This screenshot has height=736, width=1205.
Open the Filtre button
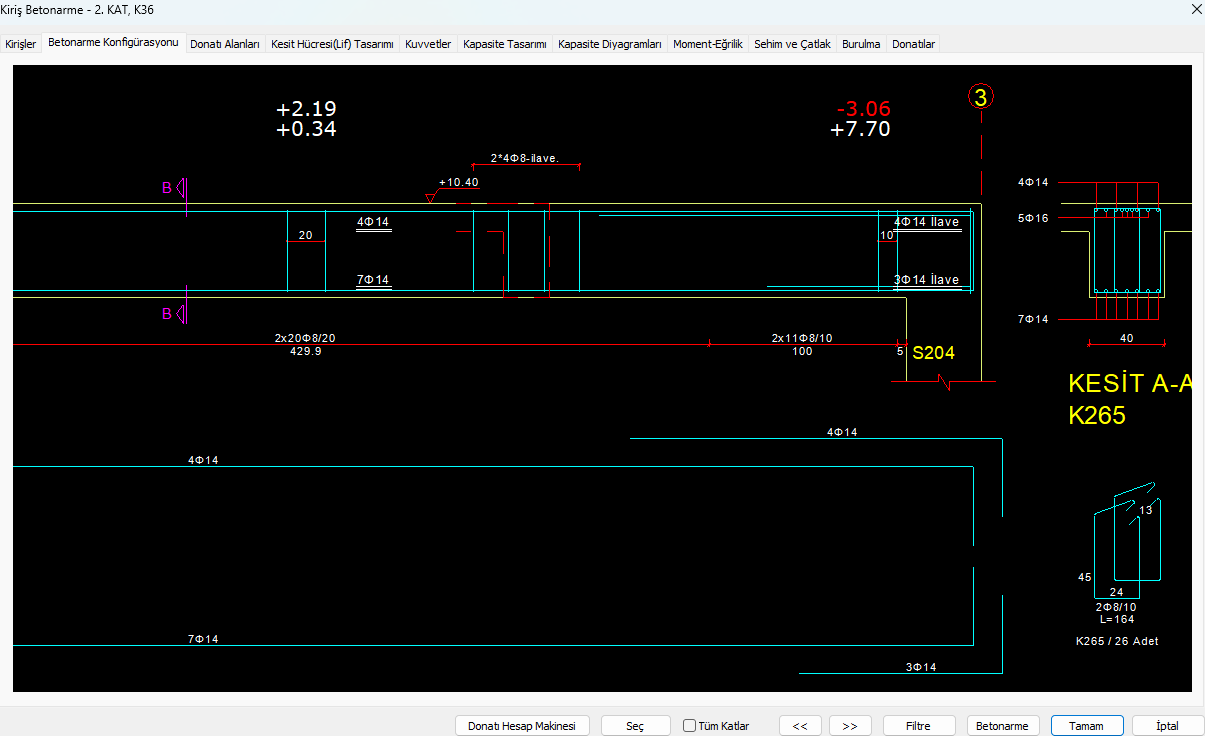pos(918,726)
